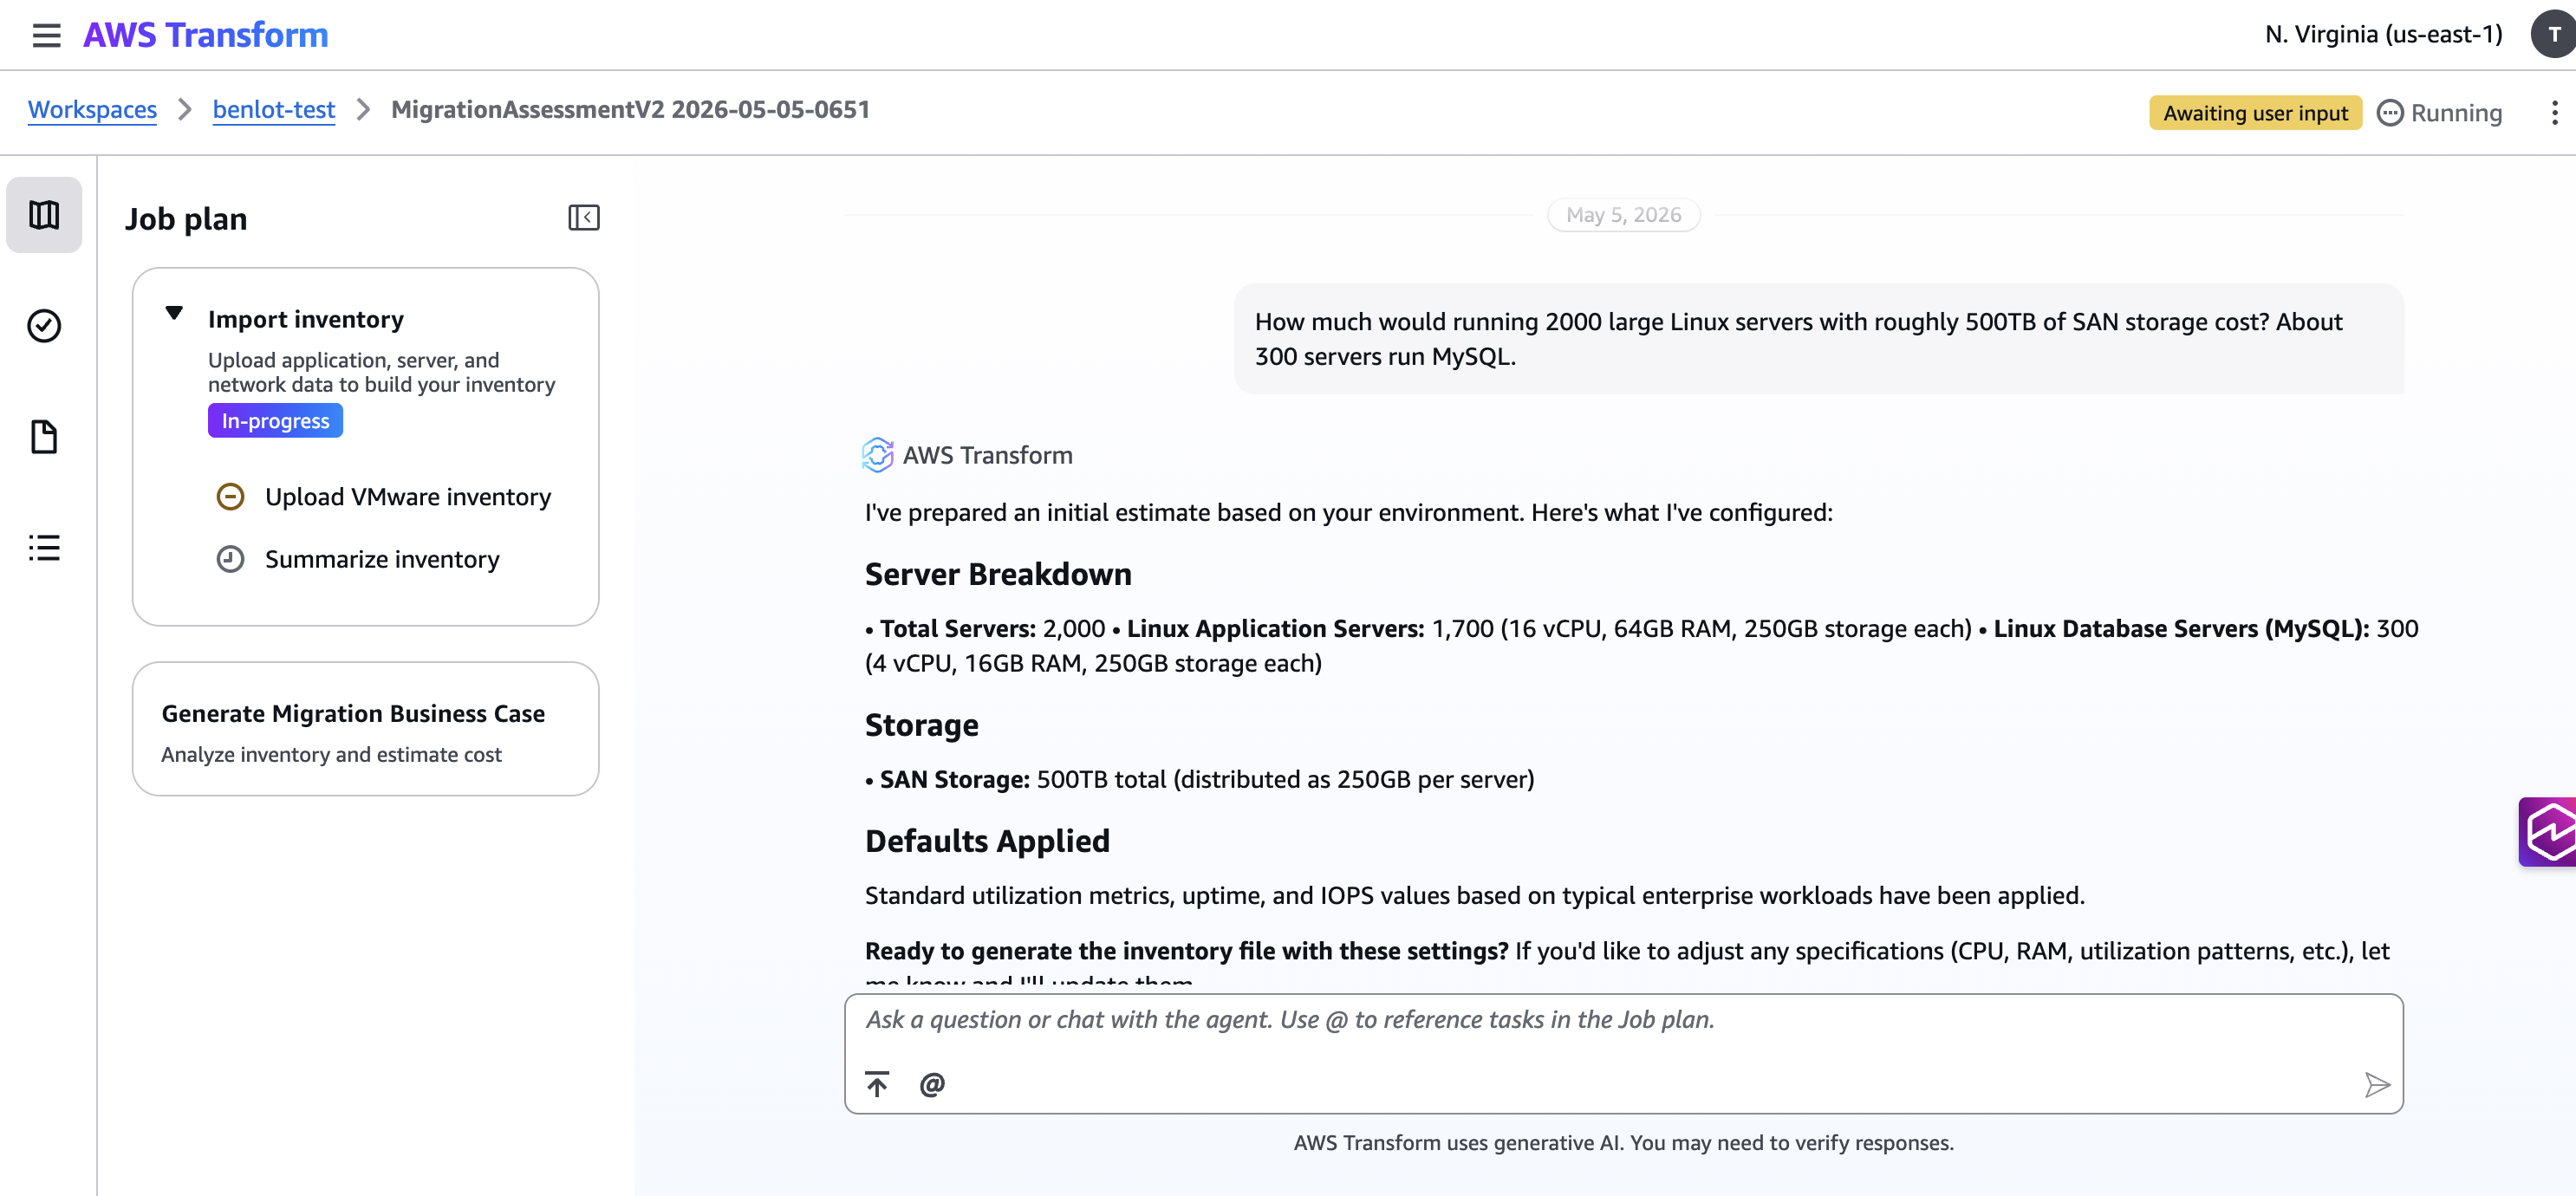The height and width of the screenshot is (1196, 2576).
Task: Open the Generate Migration Business Case step
Action: pos(365,729)
